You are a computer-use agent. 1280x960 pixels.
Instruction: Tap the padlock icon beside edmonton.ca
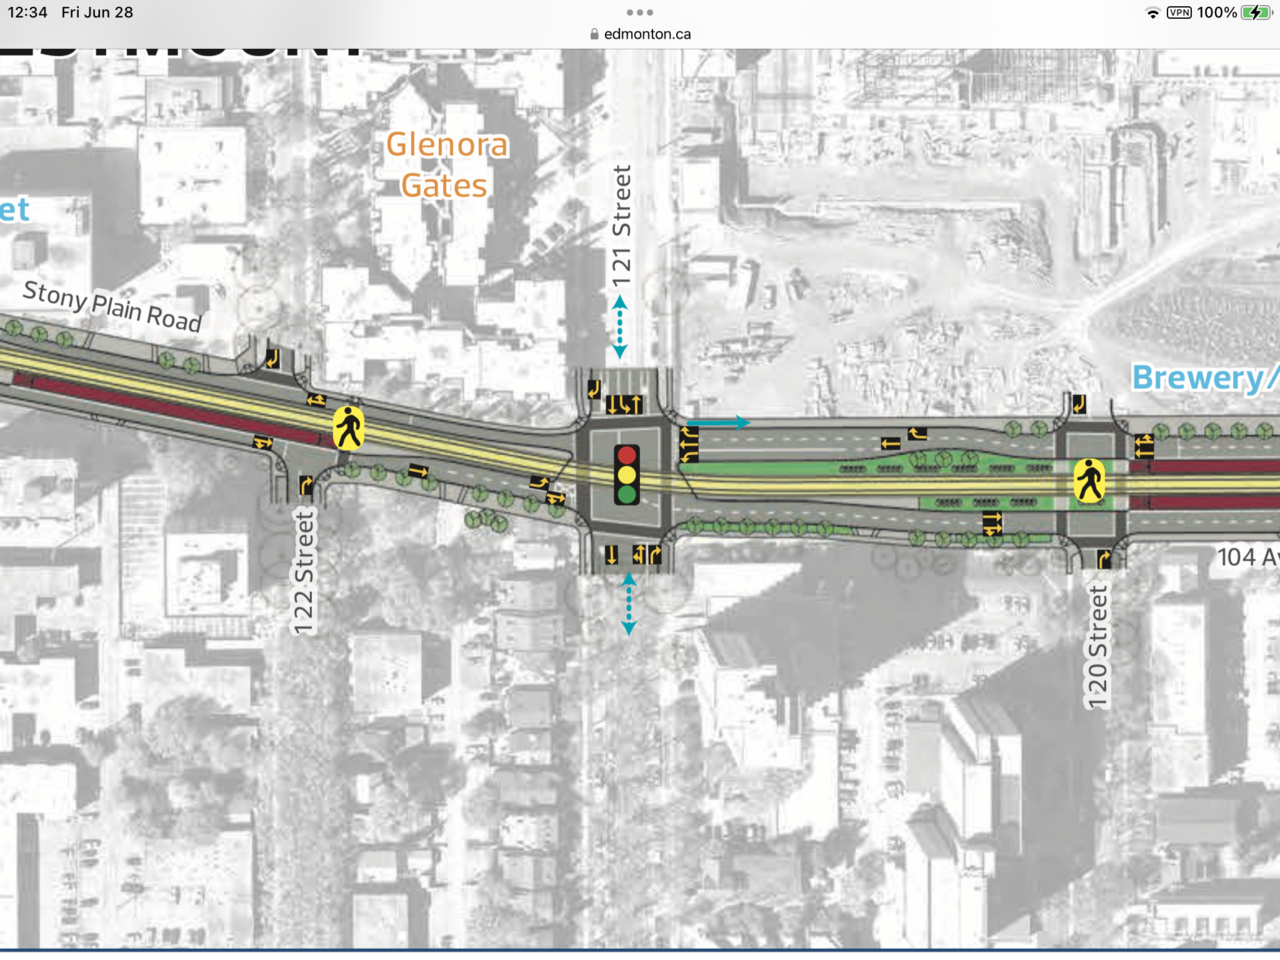point(594,34)
